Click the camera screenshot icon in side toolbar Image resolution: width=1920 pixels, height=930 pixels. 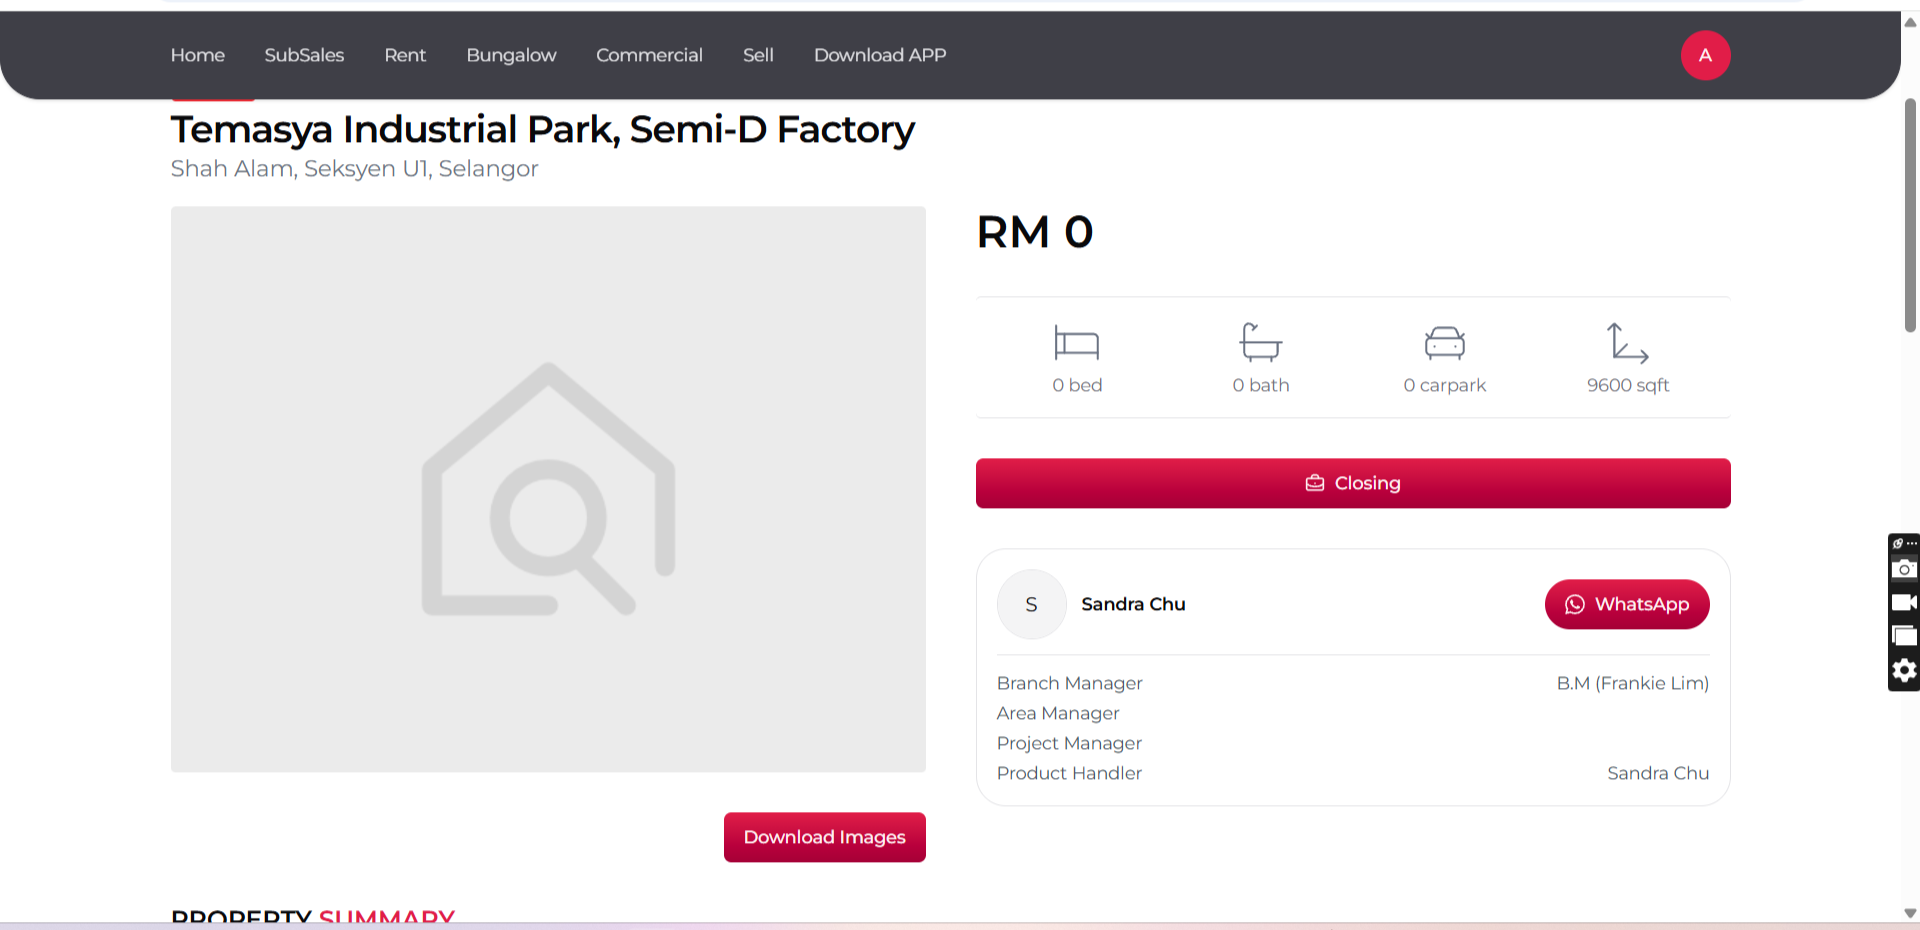(x=1904, y=569)
